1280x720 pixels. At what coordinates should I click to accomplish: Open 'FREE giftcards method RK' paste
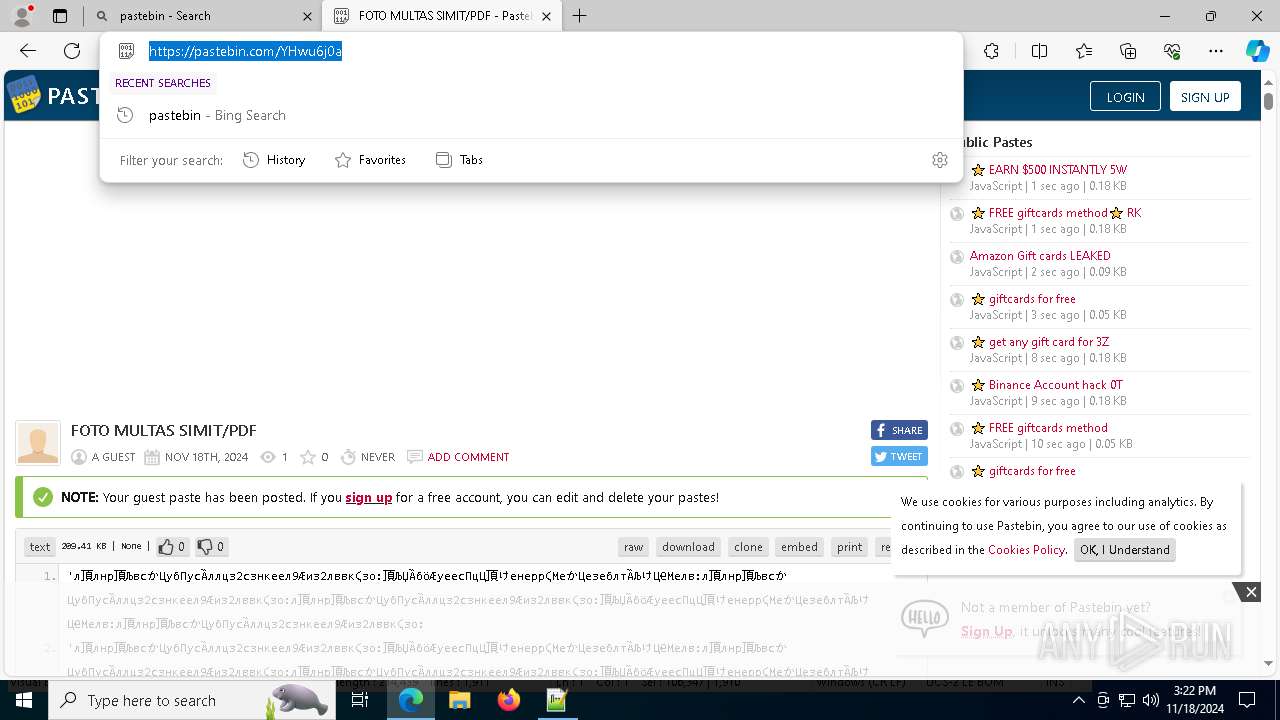1064,213
